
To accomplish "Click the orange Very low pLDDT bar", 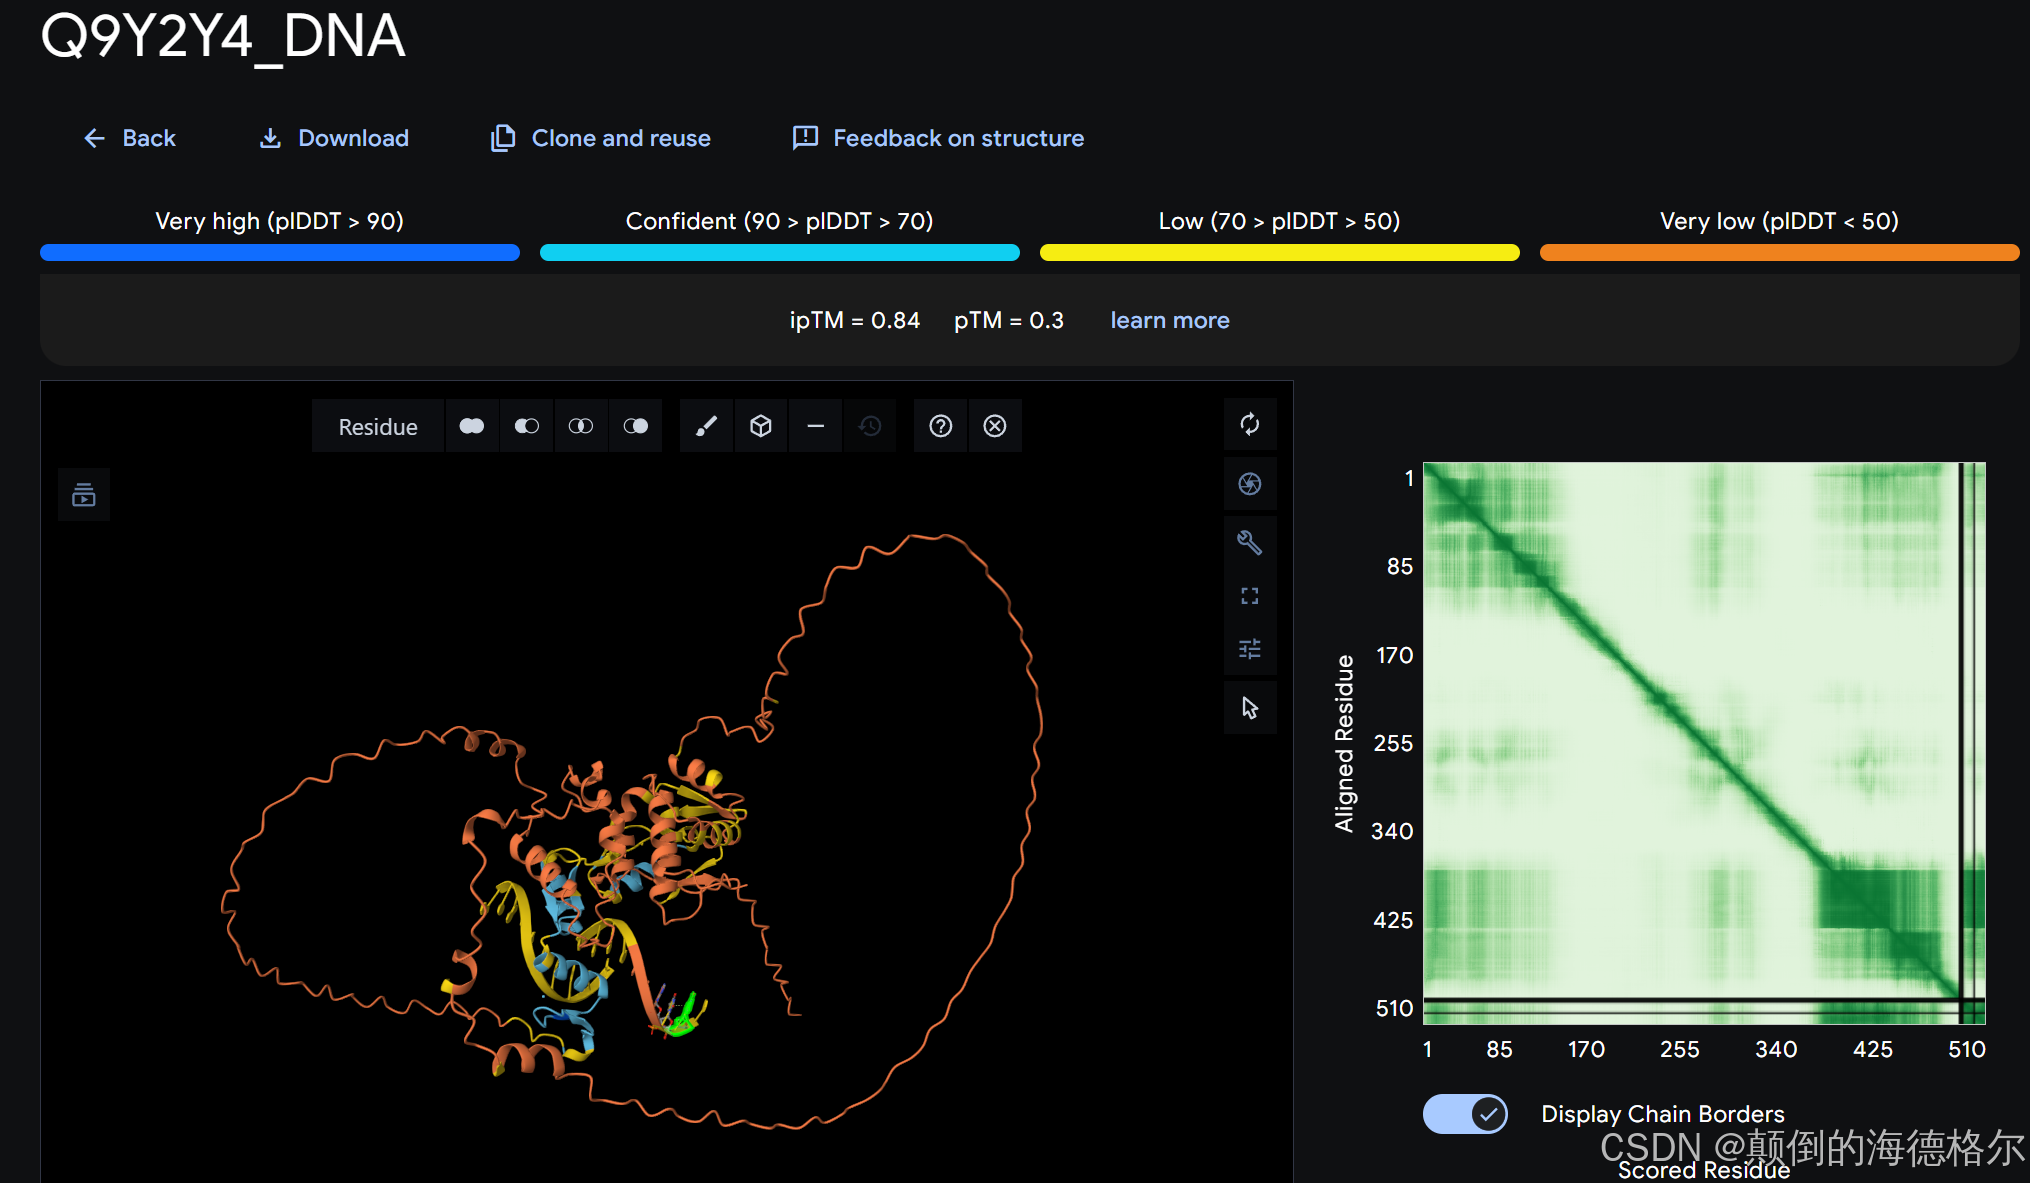I will pos(1779,253).
